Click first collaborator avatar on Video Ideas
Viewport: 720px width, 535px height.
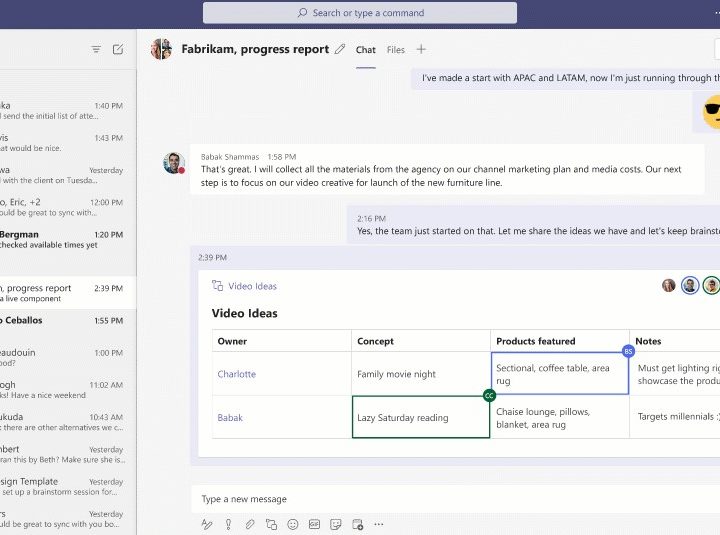(x=669, y=286)
